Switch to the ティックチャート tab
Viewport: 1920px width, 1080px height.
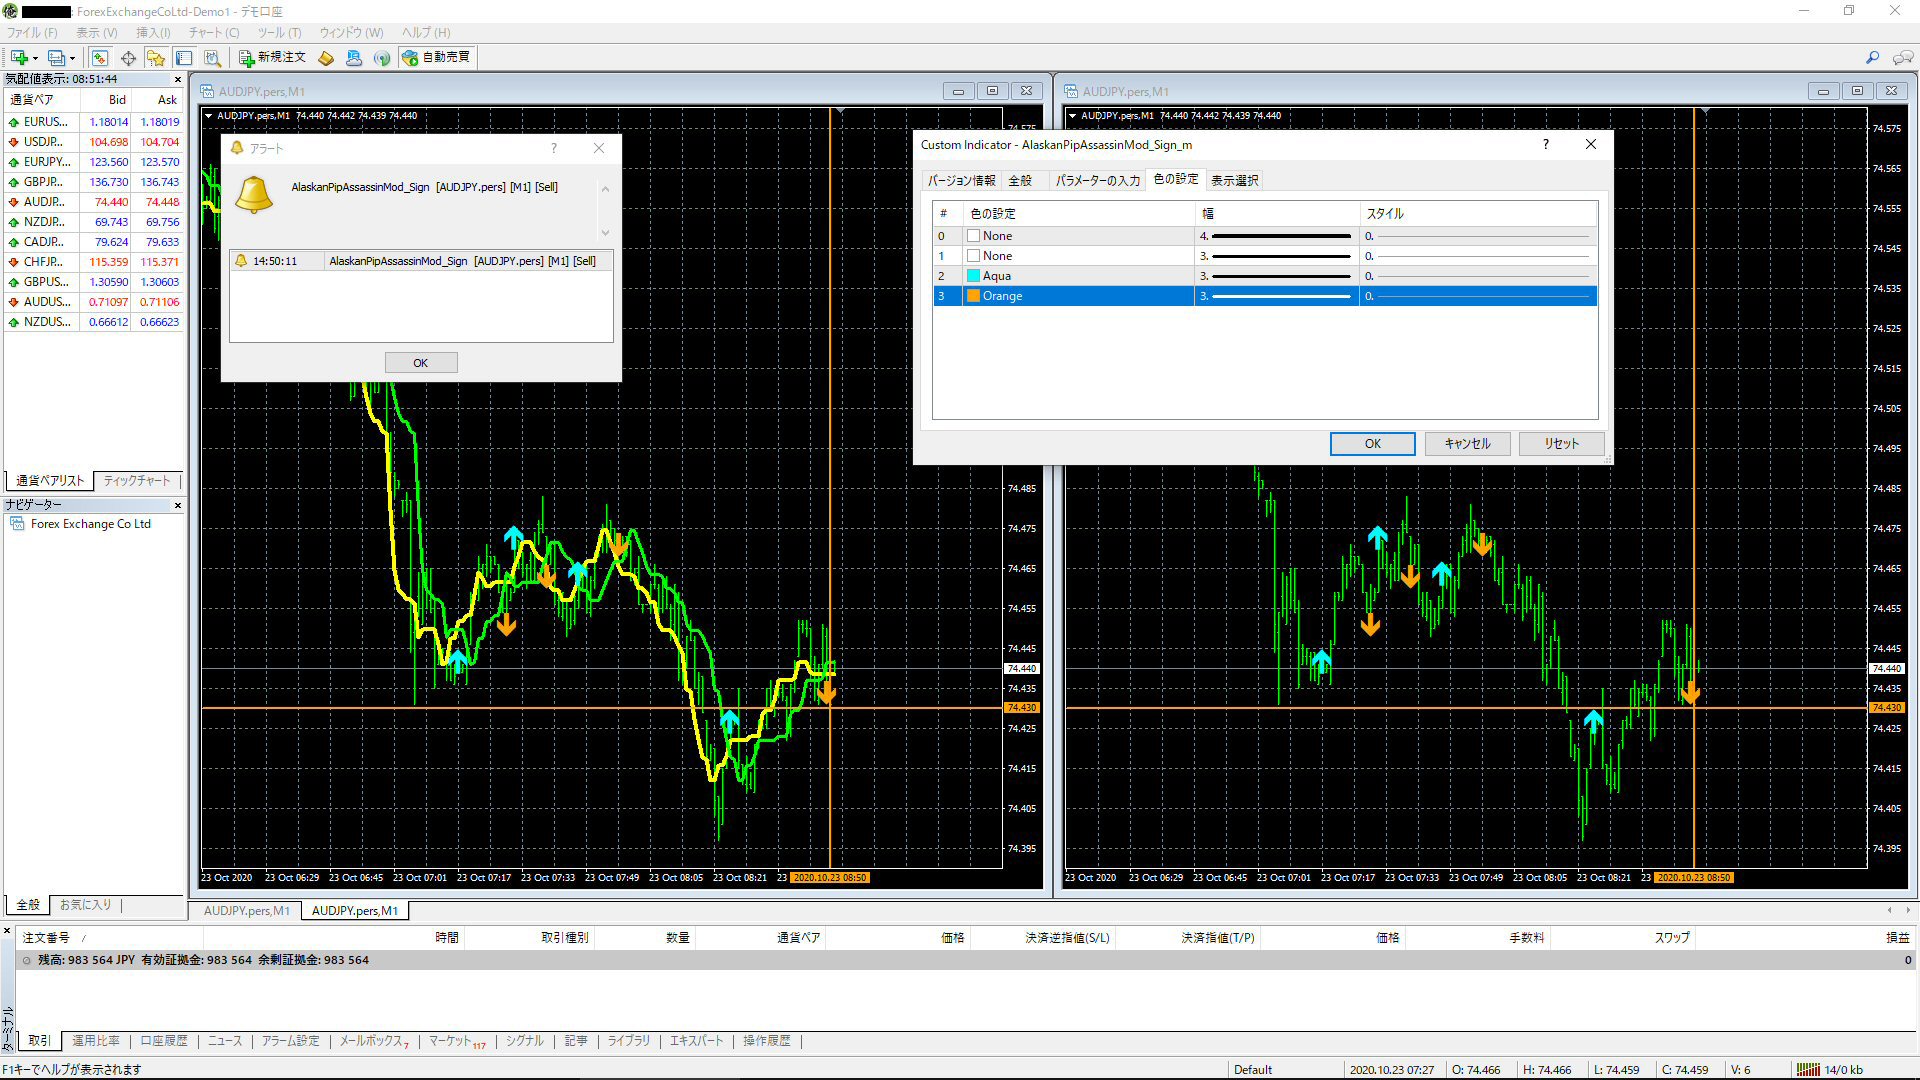[x=137, y=481]
